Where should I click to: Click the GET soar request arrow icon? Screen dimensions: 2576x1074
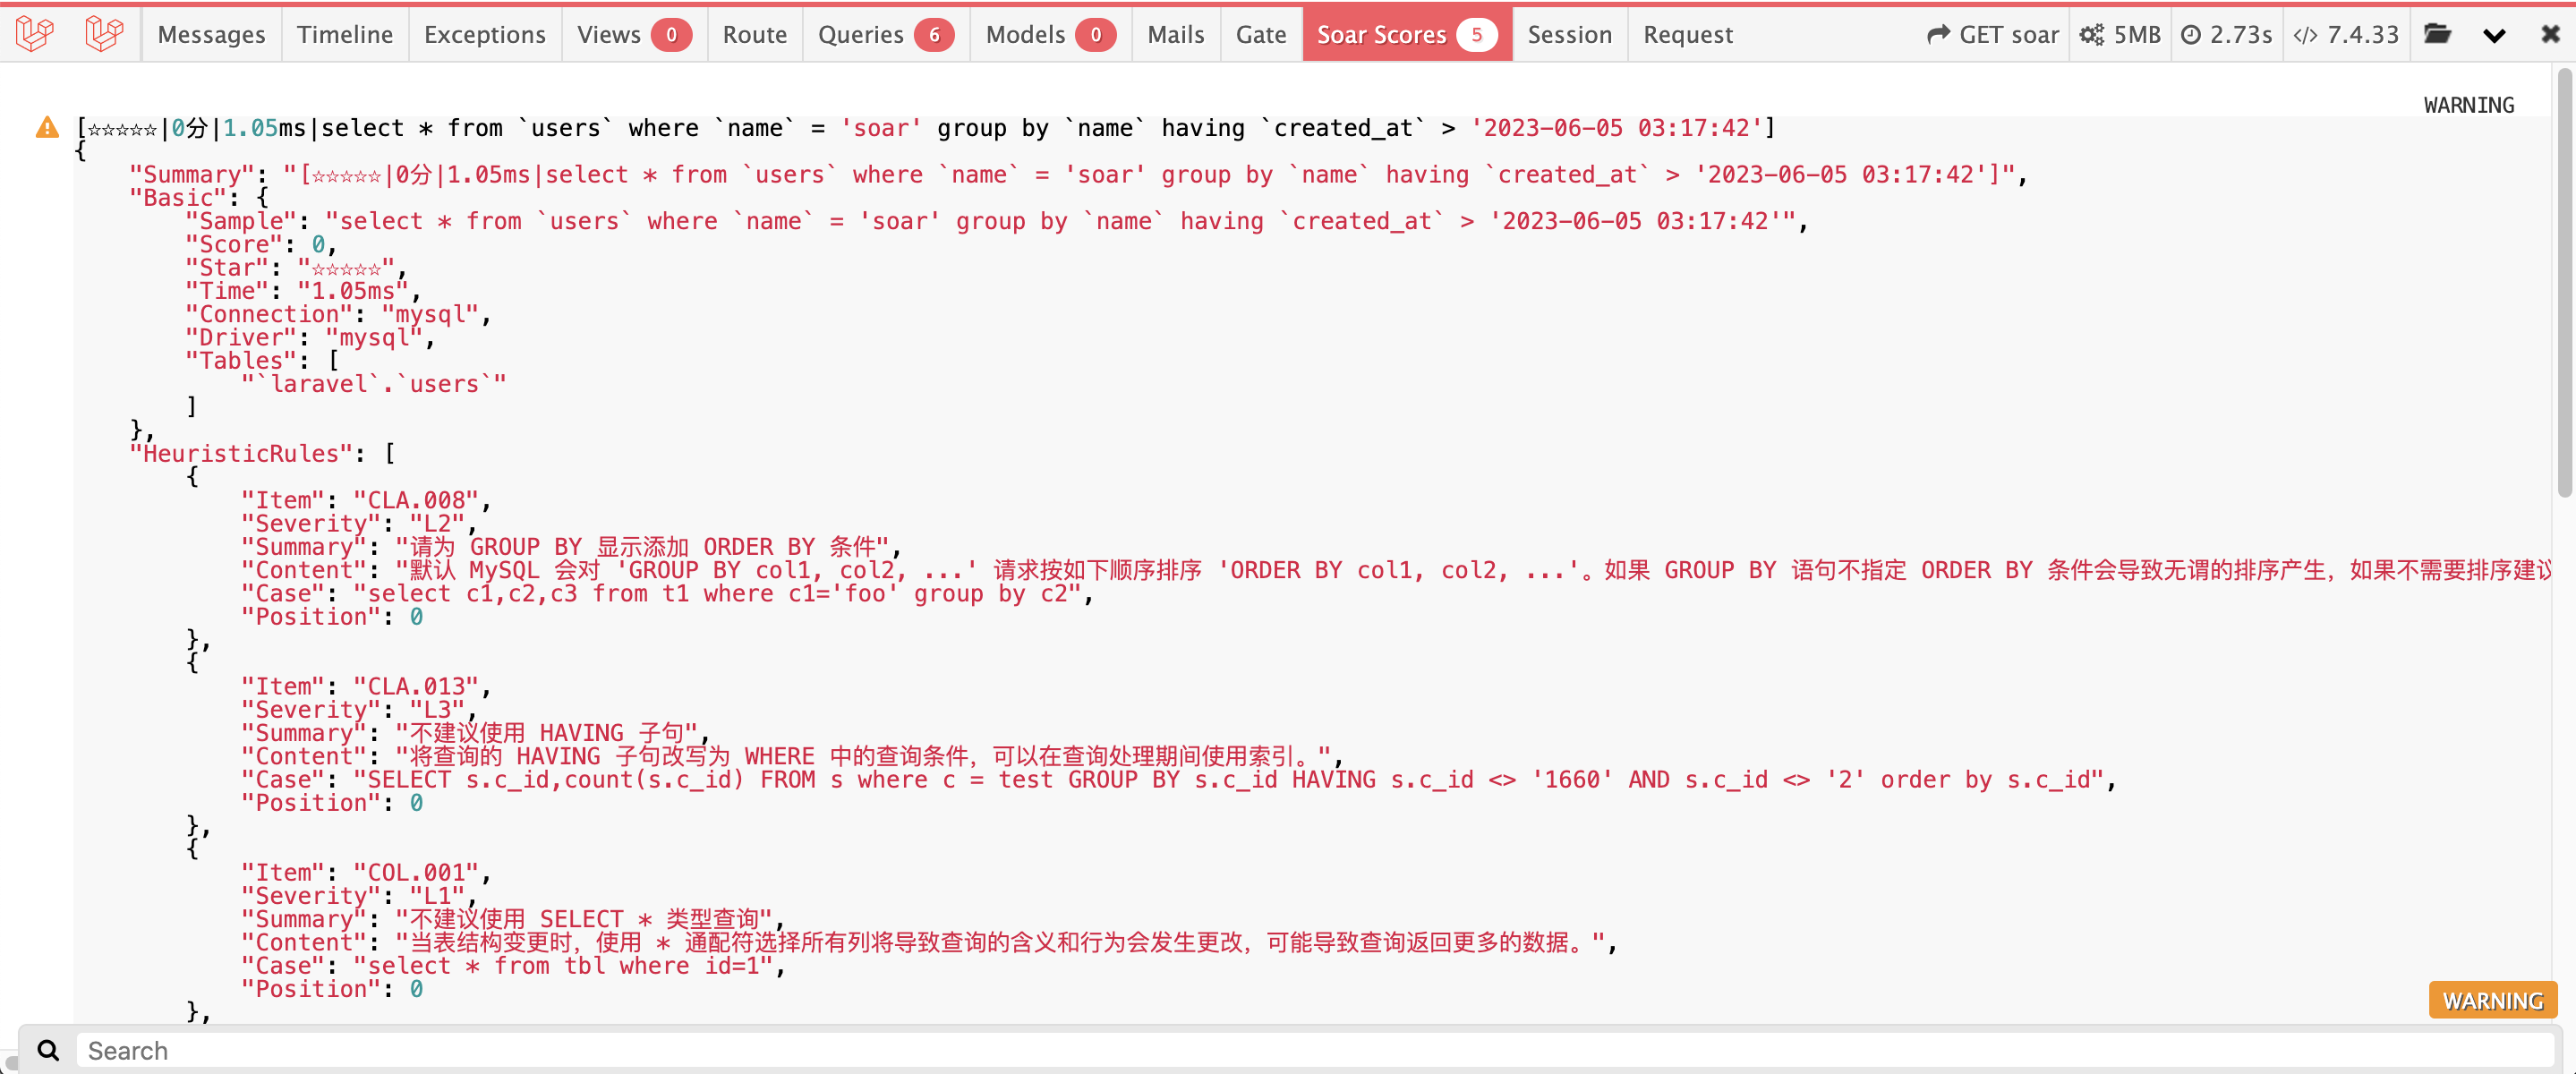(x=1938, y=35)
